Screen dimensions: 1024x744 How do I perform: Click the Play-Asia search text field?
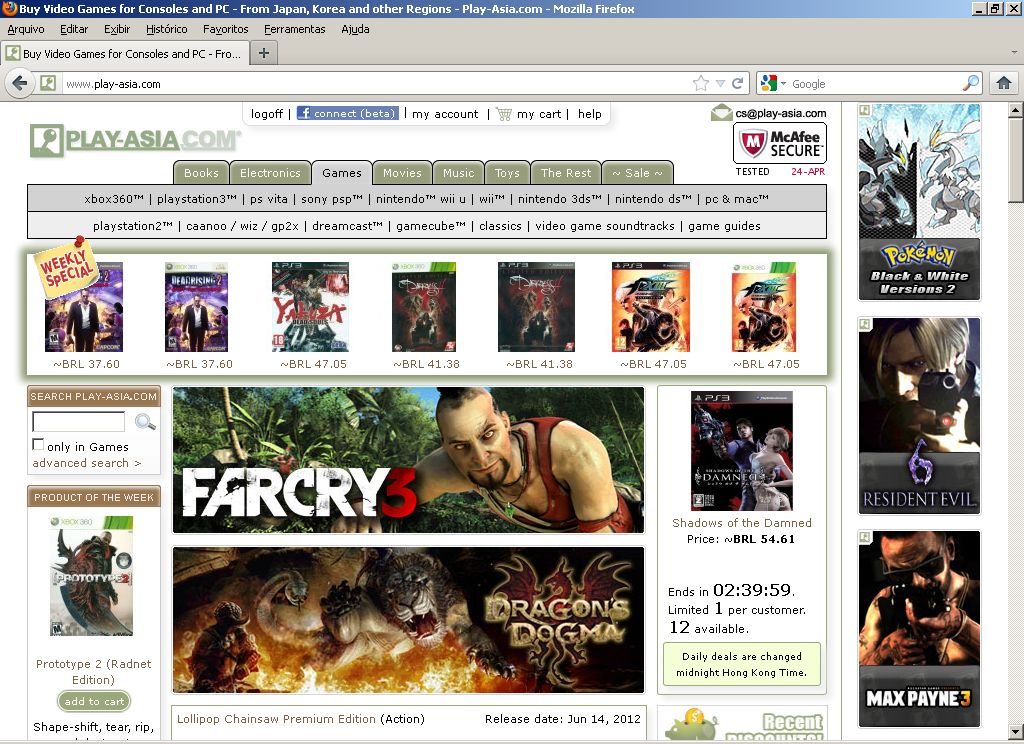[78, 422]
